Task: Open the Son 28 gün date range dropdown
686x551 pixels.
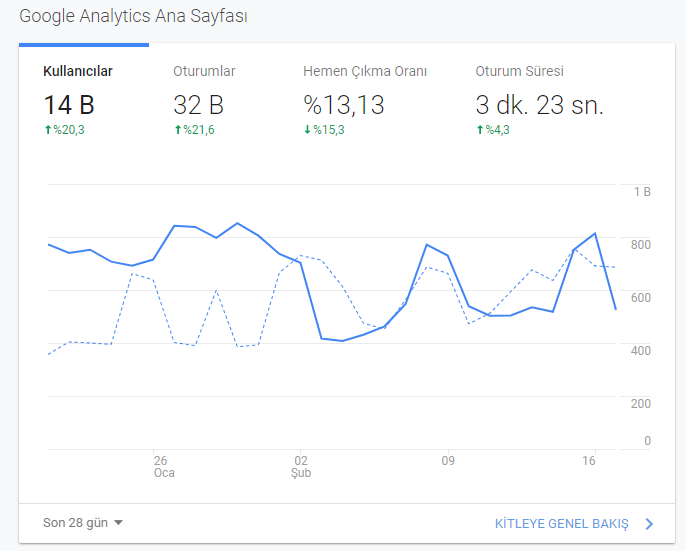Action: (x=83, y=523)
